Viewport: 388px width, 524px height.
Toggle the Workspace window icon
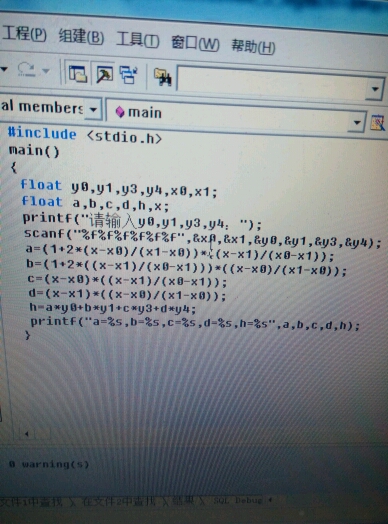point(77,73)
